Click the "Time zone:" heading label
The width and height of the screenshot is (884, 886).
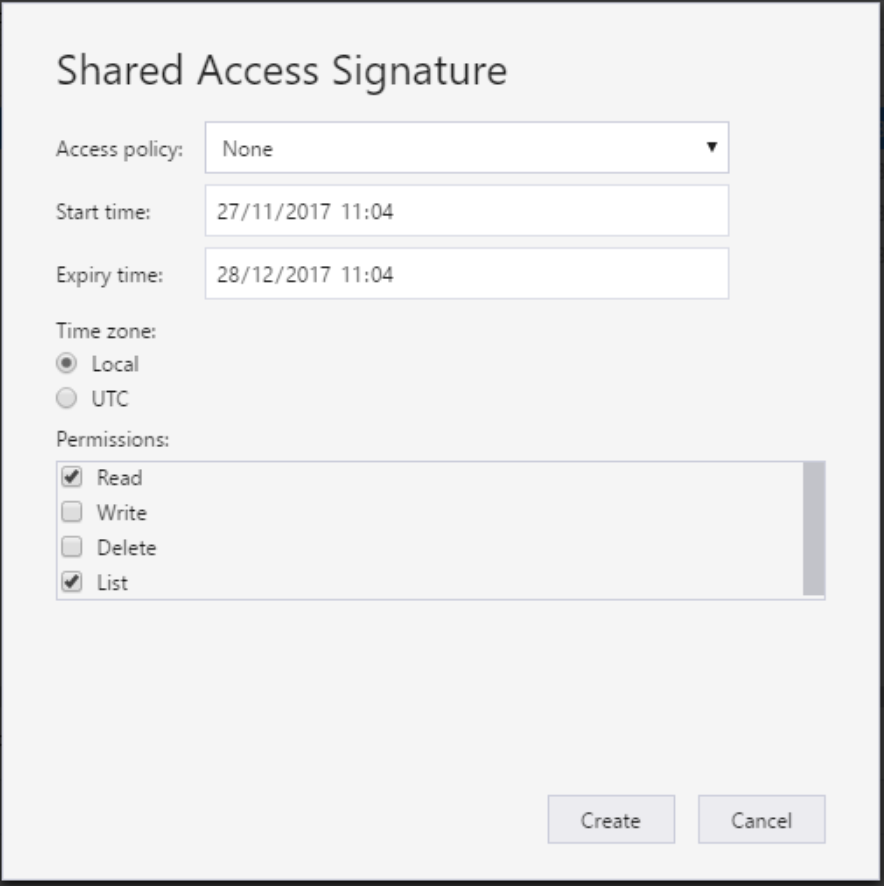click(106, 331)
